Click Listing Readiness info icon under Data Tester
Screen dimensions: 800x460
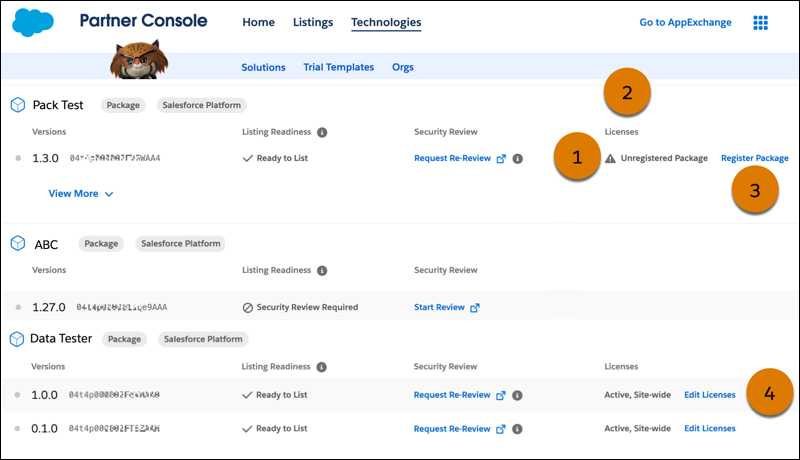[321, 367]
